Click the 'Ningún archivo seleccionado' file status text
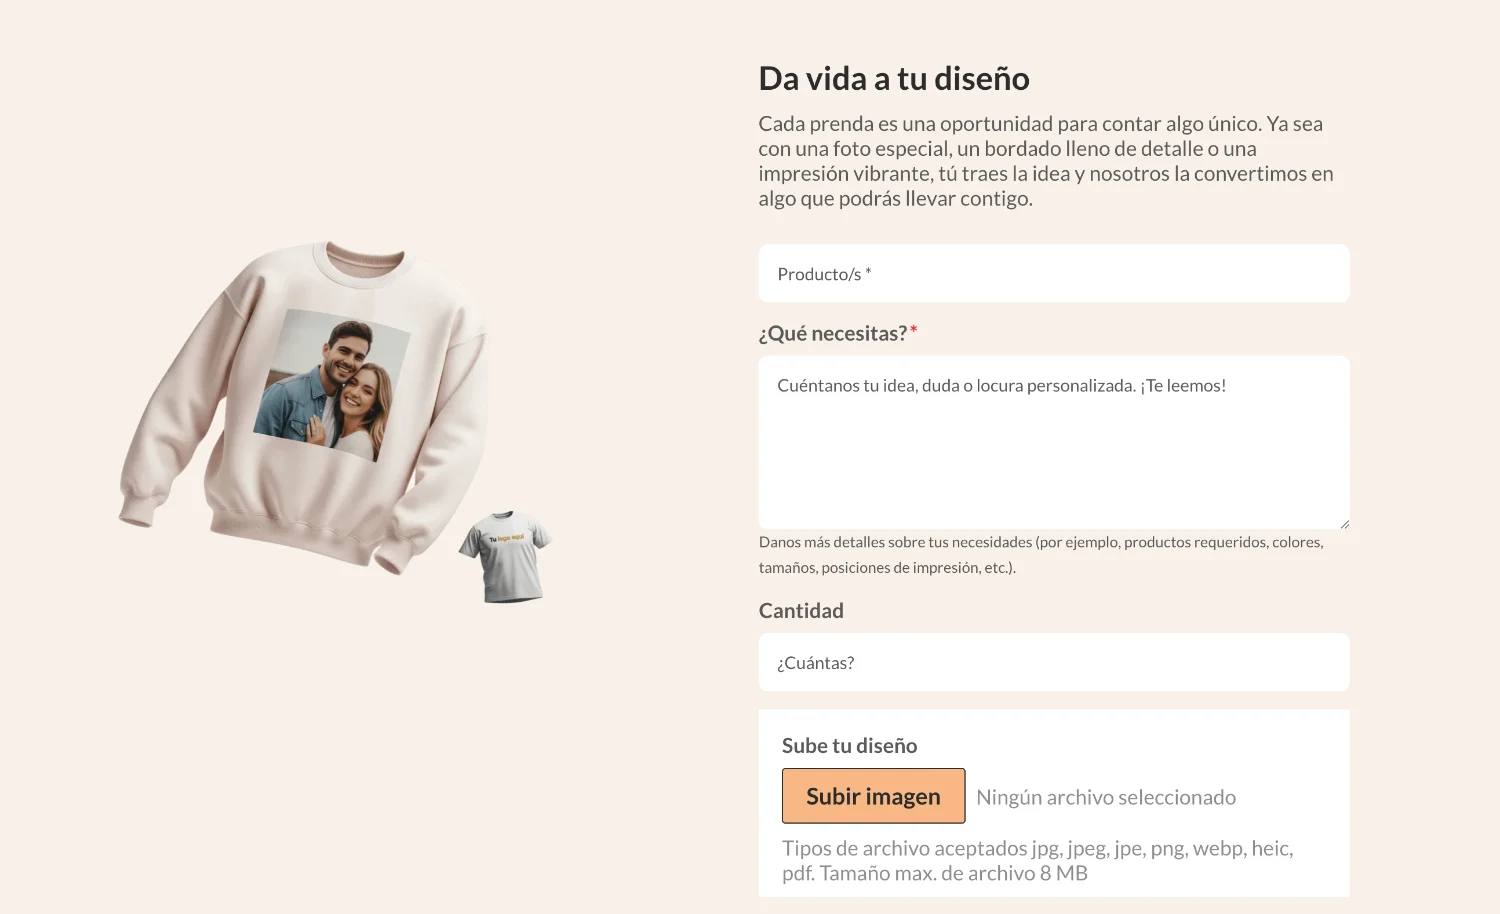Screen dimensions: 1500x914 coord(1106,797)
